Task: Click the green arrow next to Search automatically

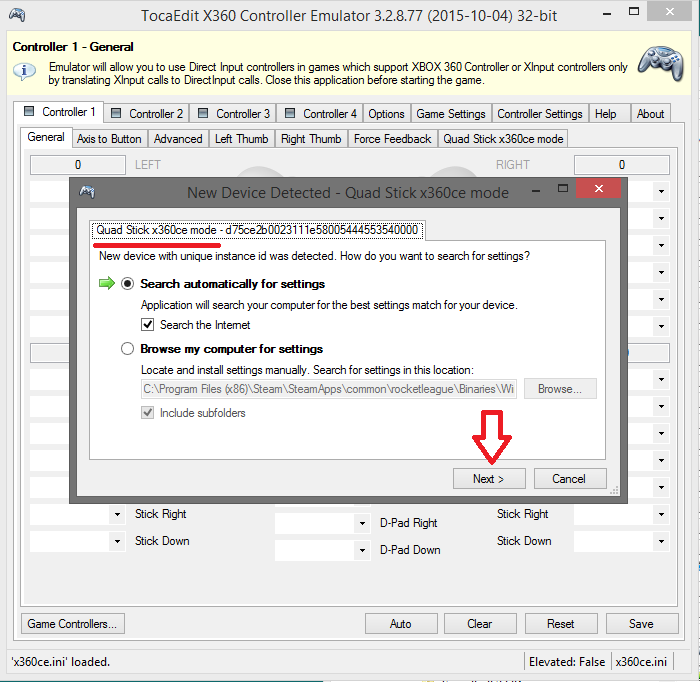Action: tap(107, 283)
